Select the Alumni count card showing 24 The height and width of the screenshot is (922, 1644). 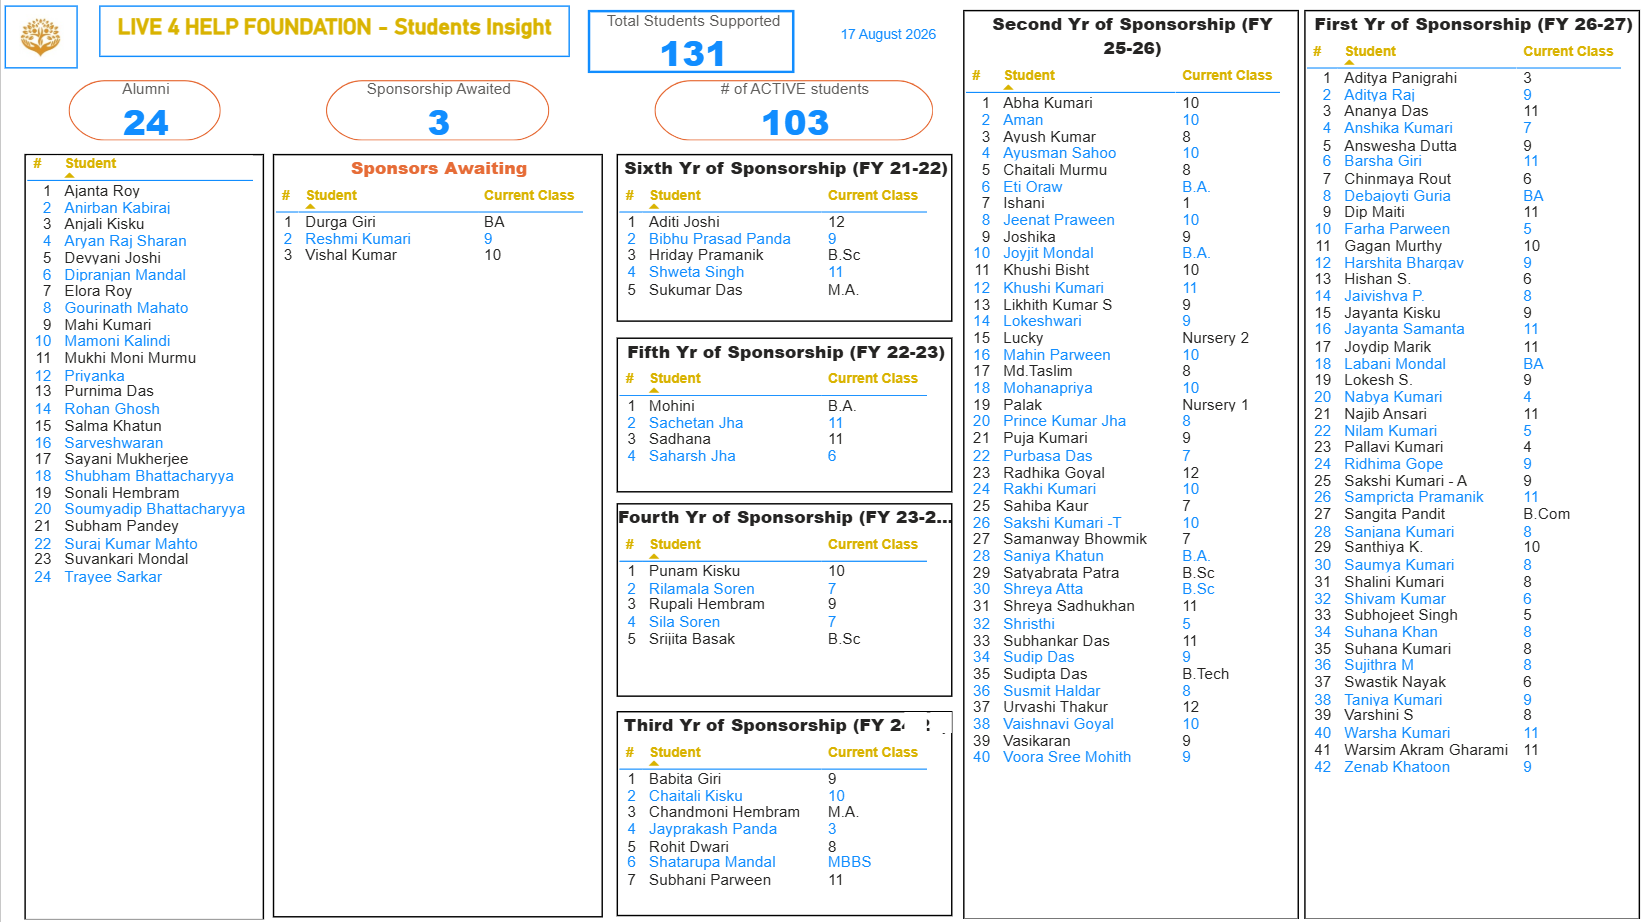pos(145,110)
